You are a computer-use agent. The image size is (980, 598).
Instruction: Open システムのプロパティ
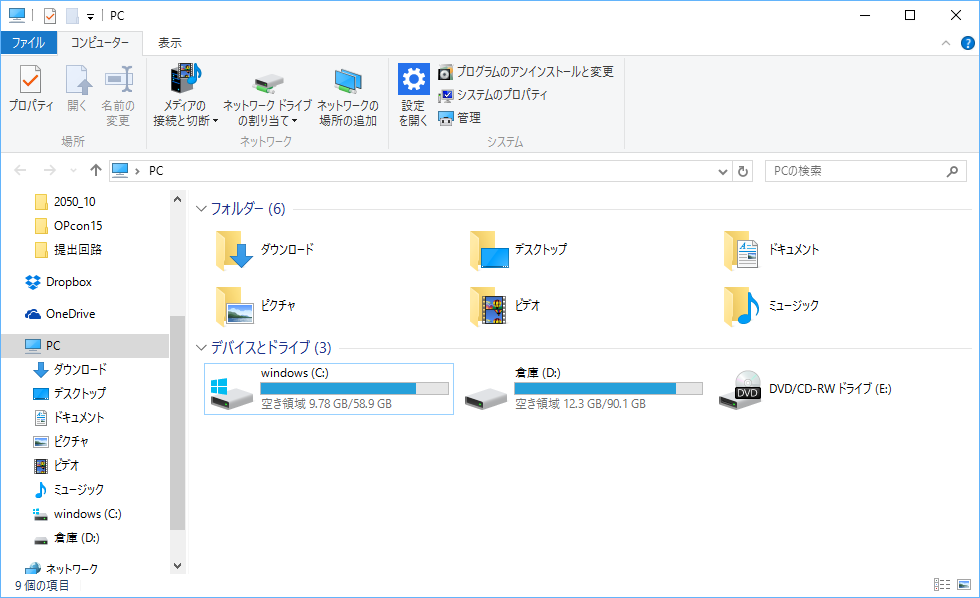tap(492, 95)
